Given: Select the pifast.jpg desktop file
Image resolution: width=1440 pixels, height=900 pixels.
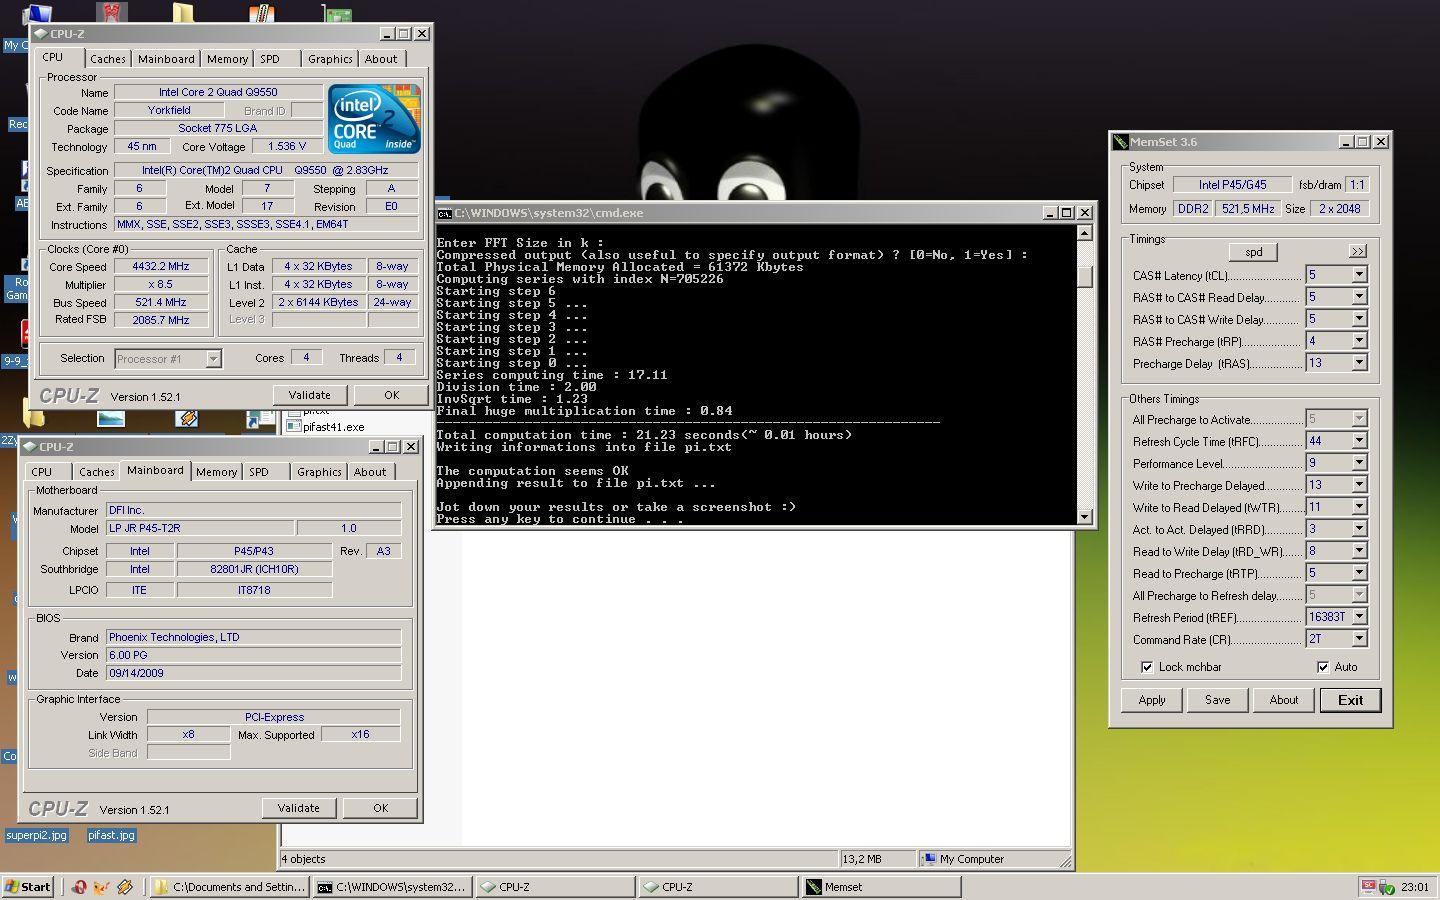Looking at the screenshot, I should pyautogui.click(x=111, y=835).
